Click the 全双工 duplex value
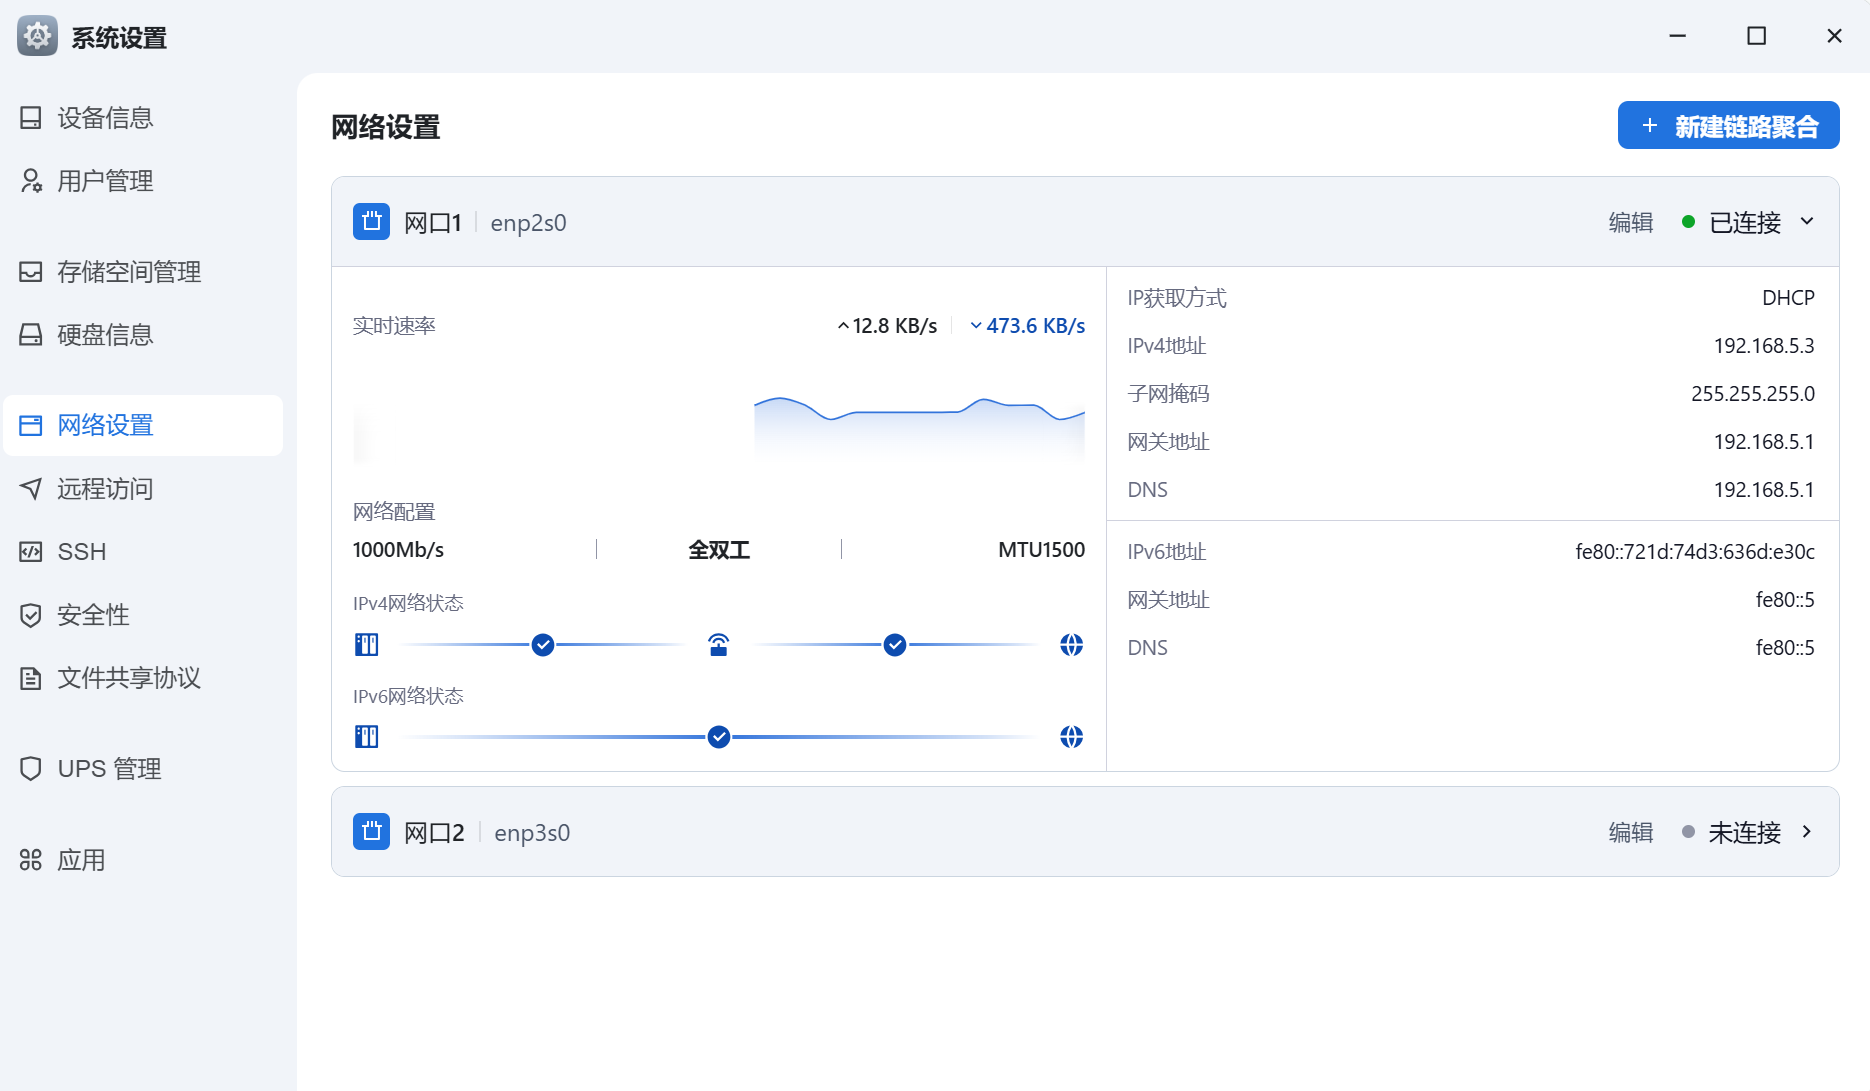 (719, 550)
